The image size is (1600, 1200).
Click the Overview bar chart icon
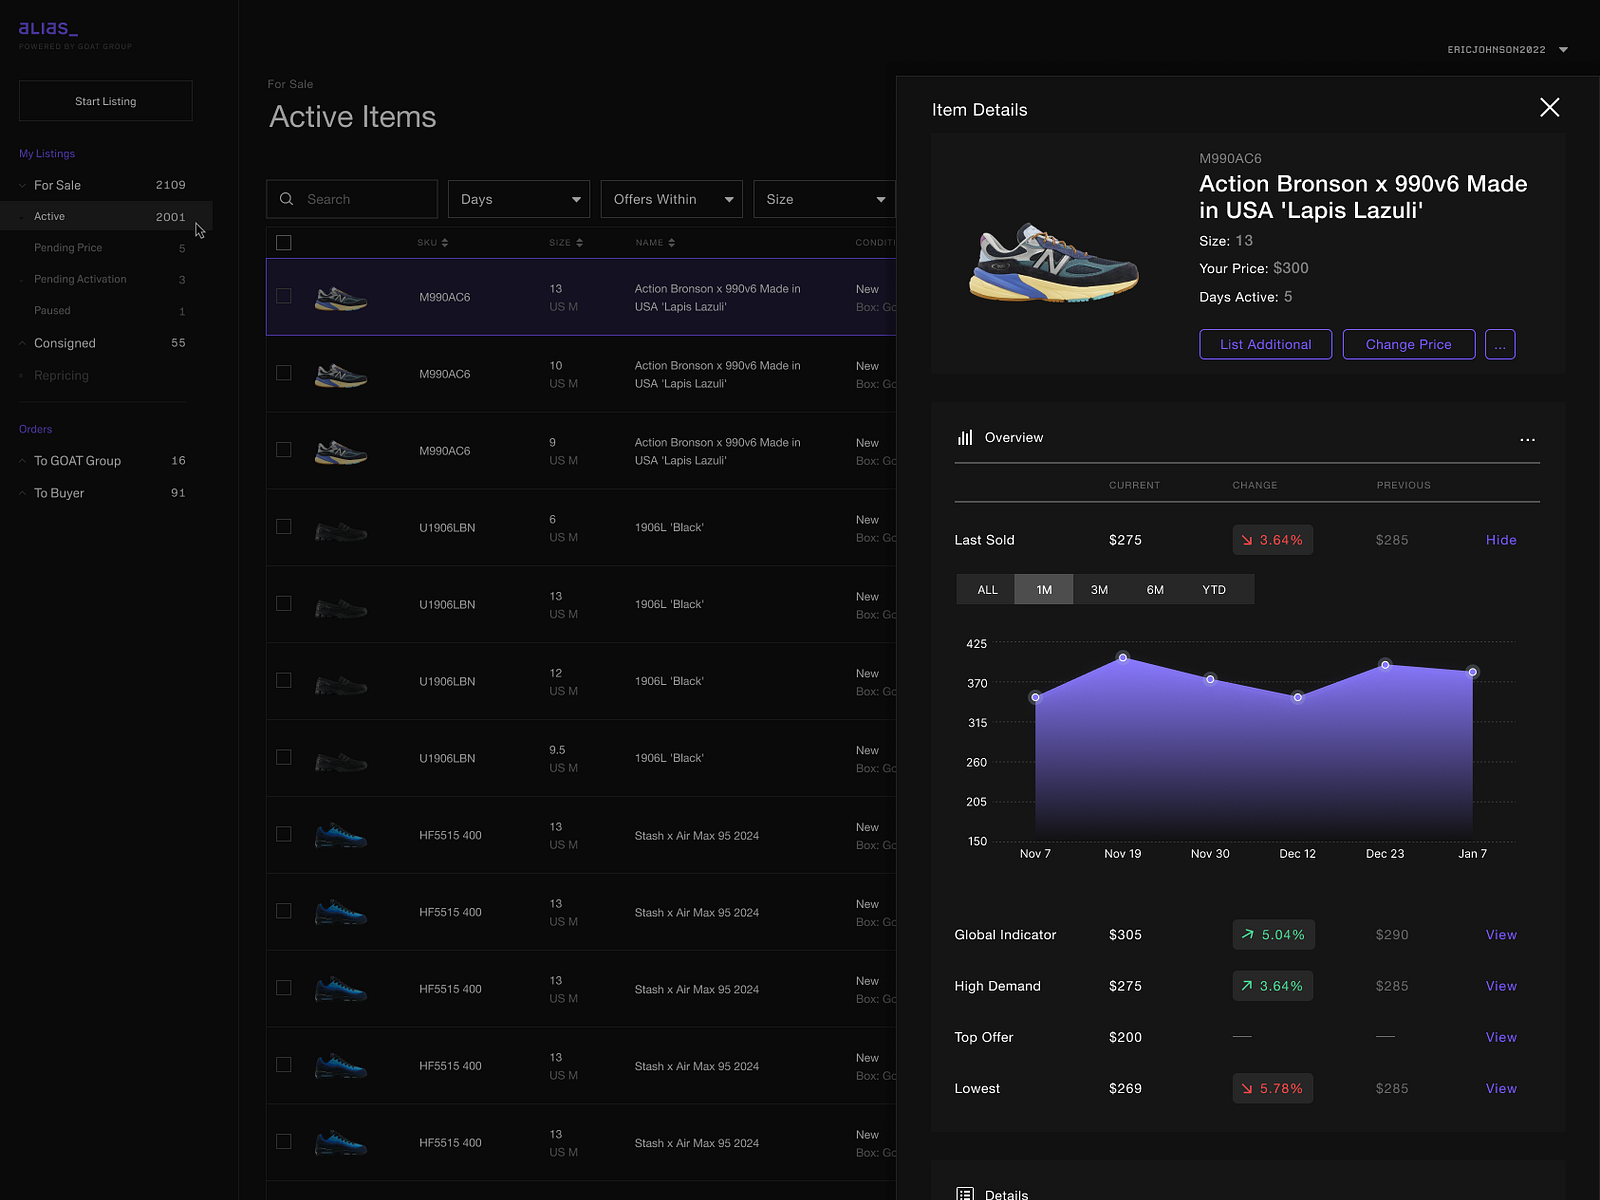click(x=965, y=437)
